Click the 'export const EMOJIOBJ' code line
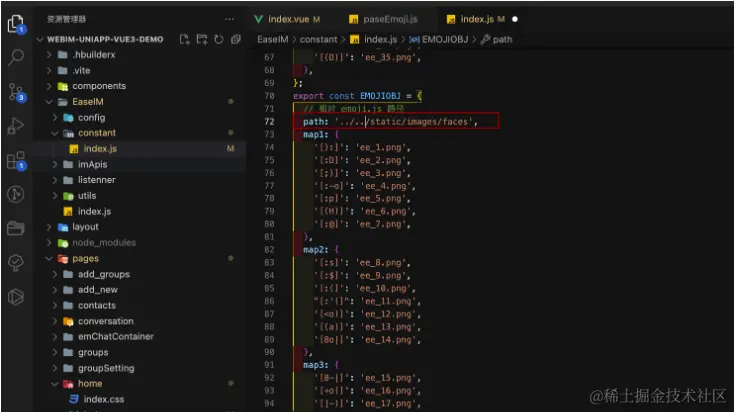 click(357, 96)
